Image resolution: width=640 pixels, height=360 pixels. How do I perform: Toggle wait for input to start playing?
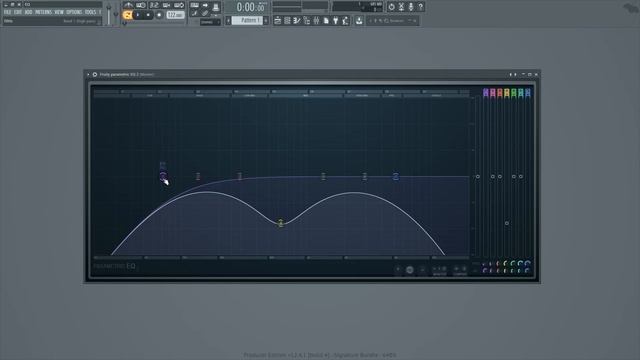141,5
